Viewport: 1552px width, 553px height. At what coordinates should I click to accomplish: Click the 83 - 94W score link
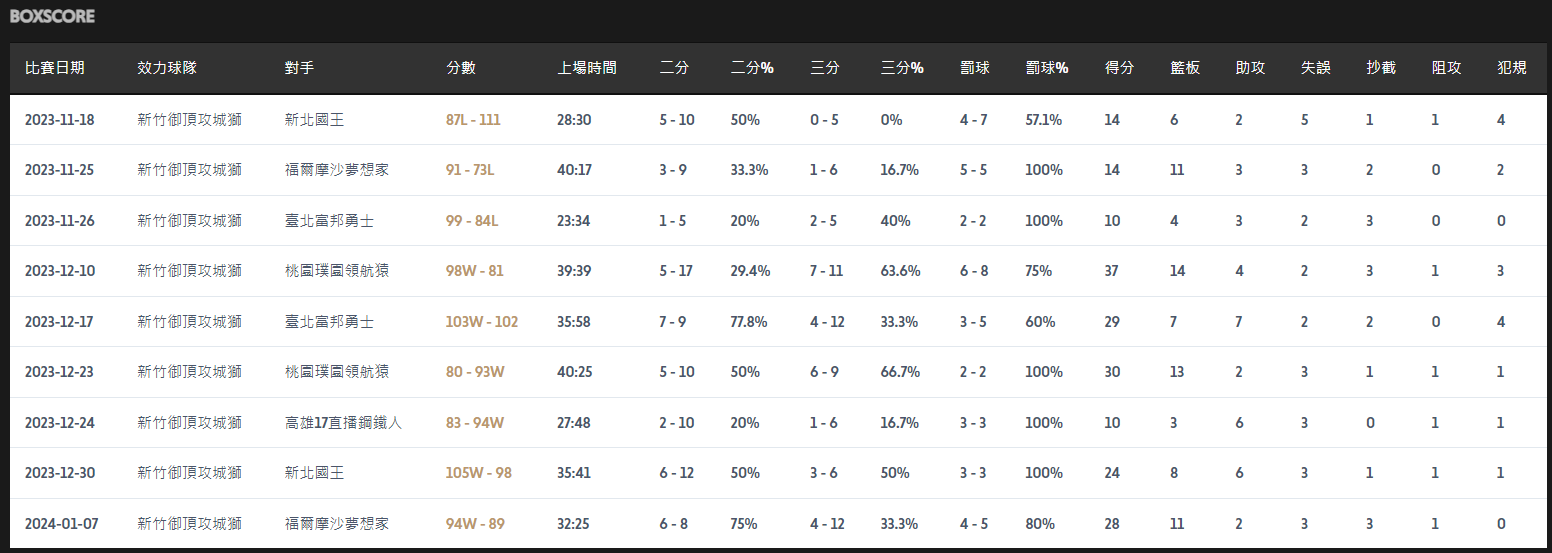coord(475,423)
